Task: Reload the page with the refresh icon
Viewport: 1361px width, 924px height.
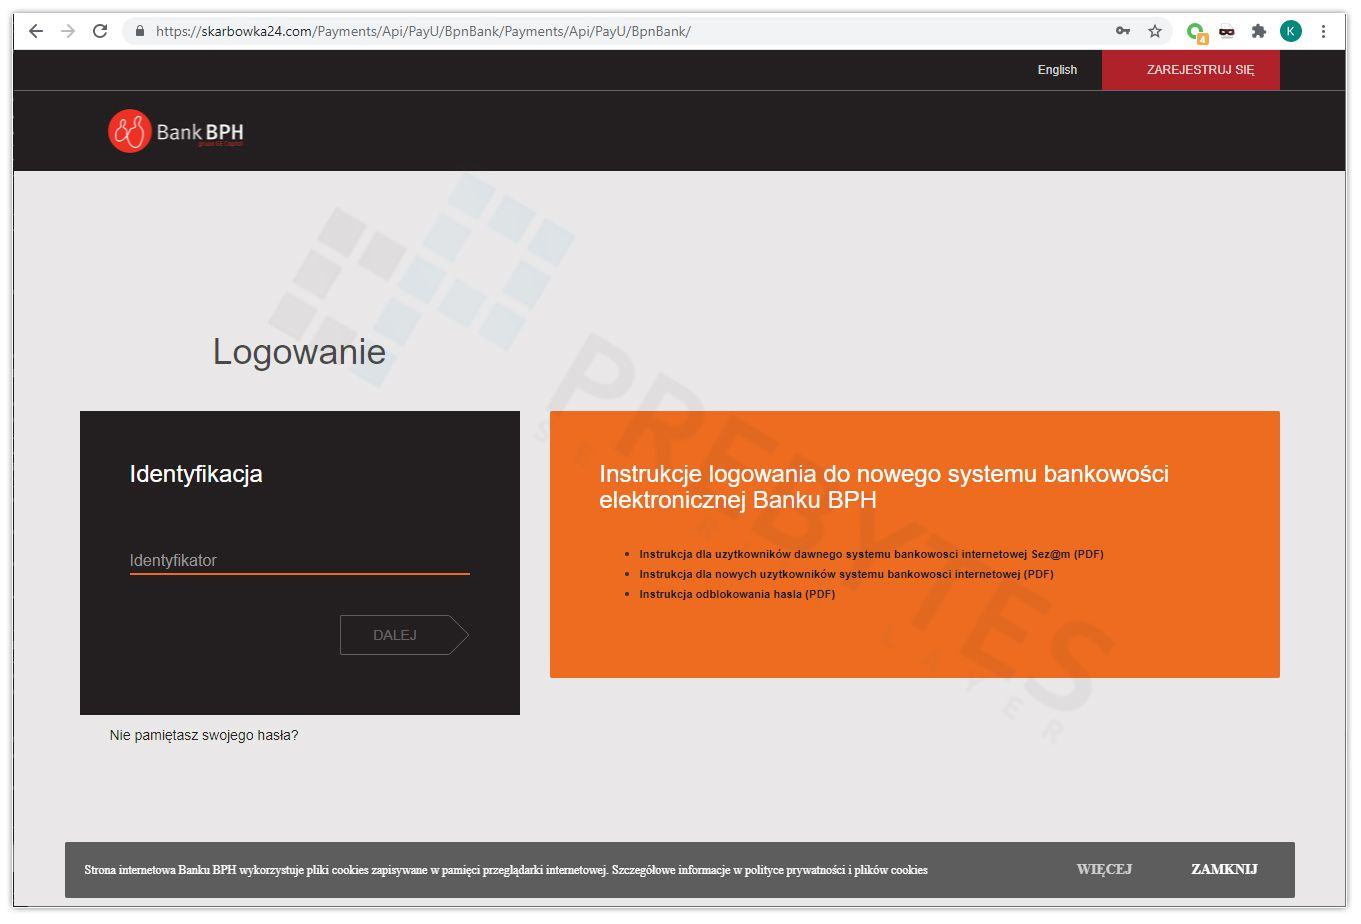Action: (x=100, y=31)
